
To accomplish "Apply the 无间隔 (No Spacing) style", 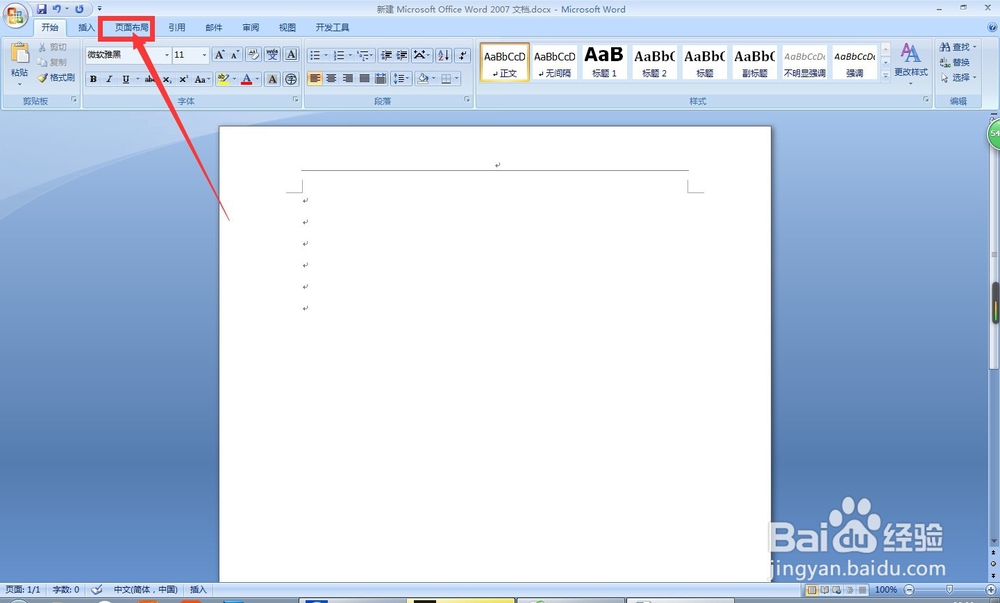I will (x=554, y=62).
